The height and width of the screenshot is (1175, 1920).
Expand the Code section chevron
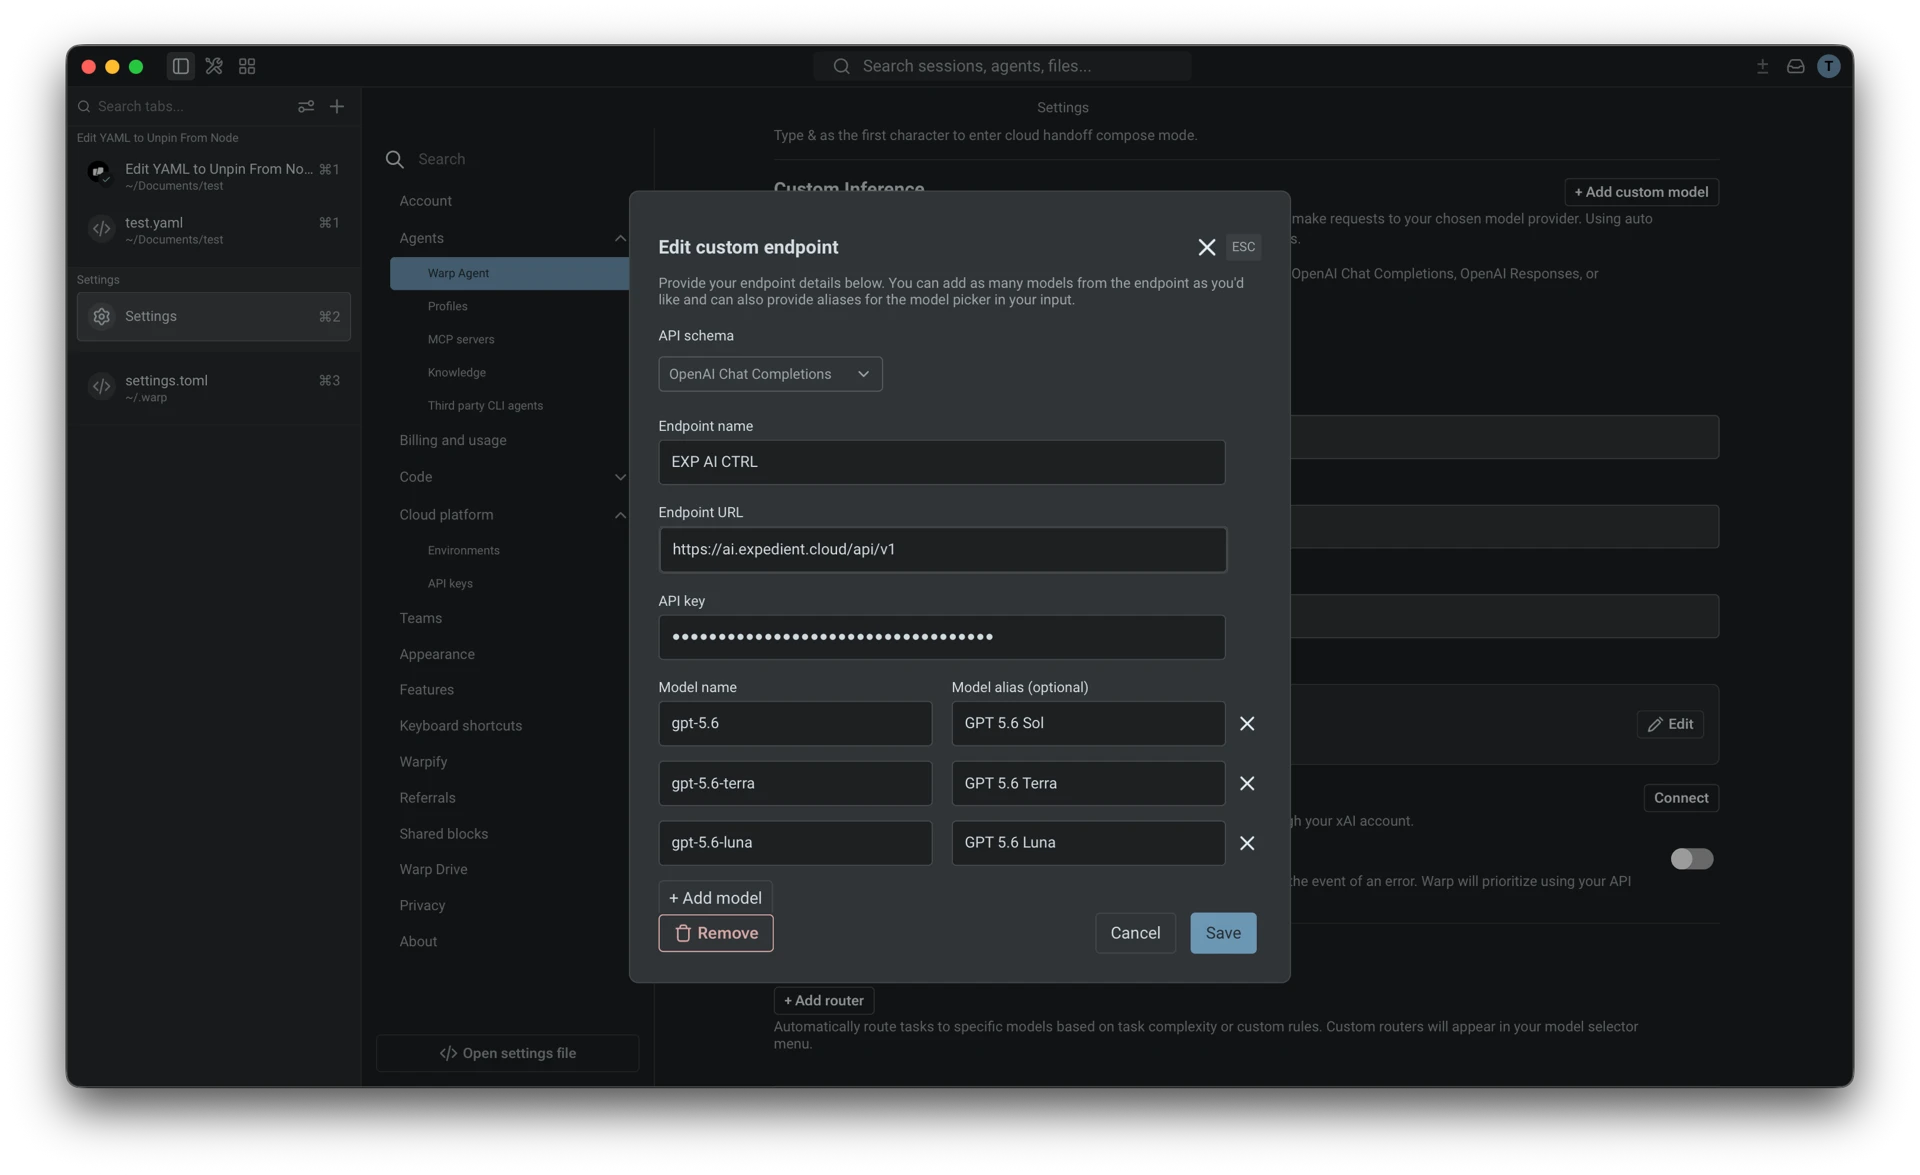pyautogui.click(x=620, y=477)
